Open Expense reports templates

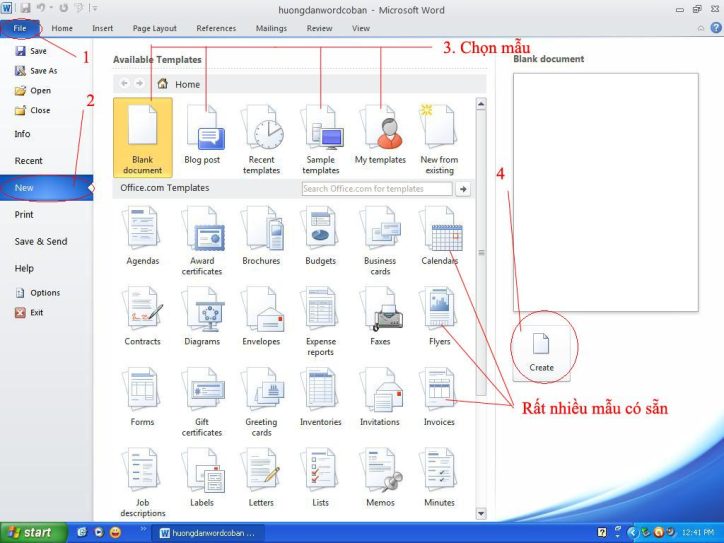tap(321, 322)
